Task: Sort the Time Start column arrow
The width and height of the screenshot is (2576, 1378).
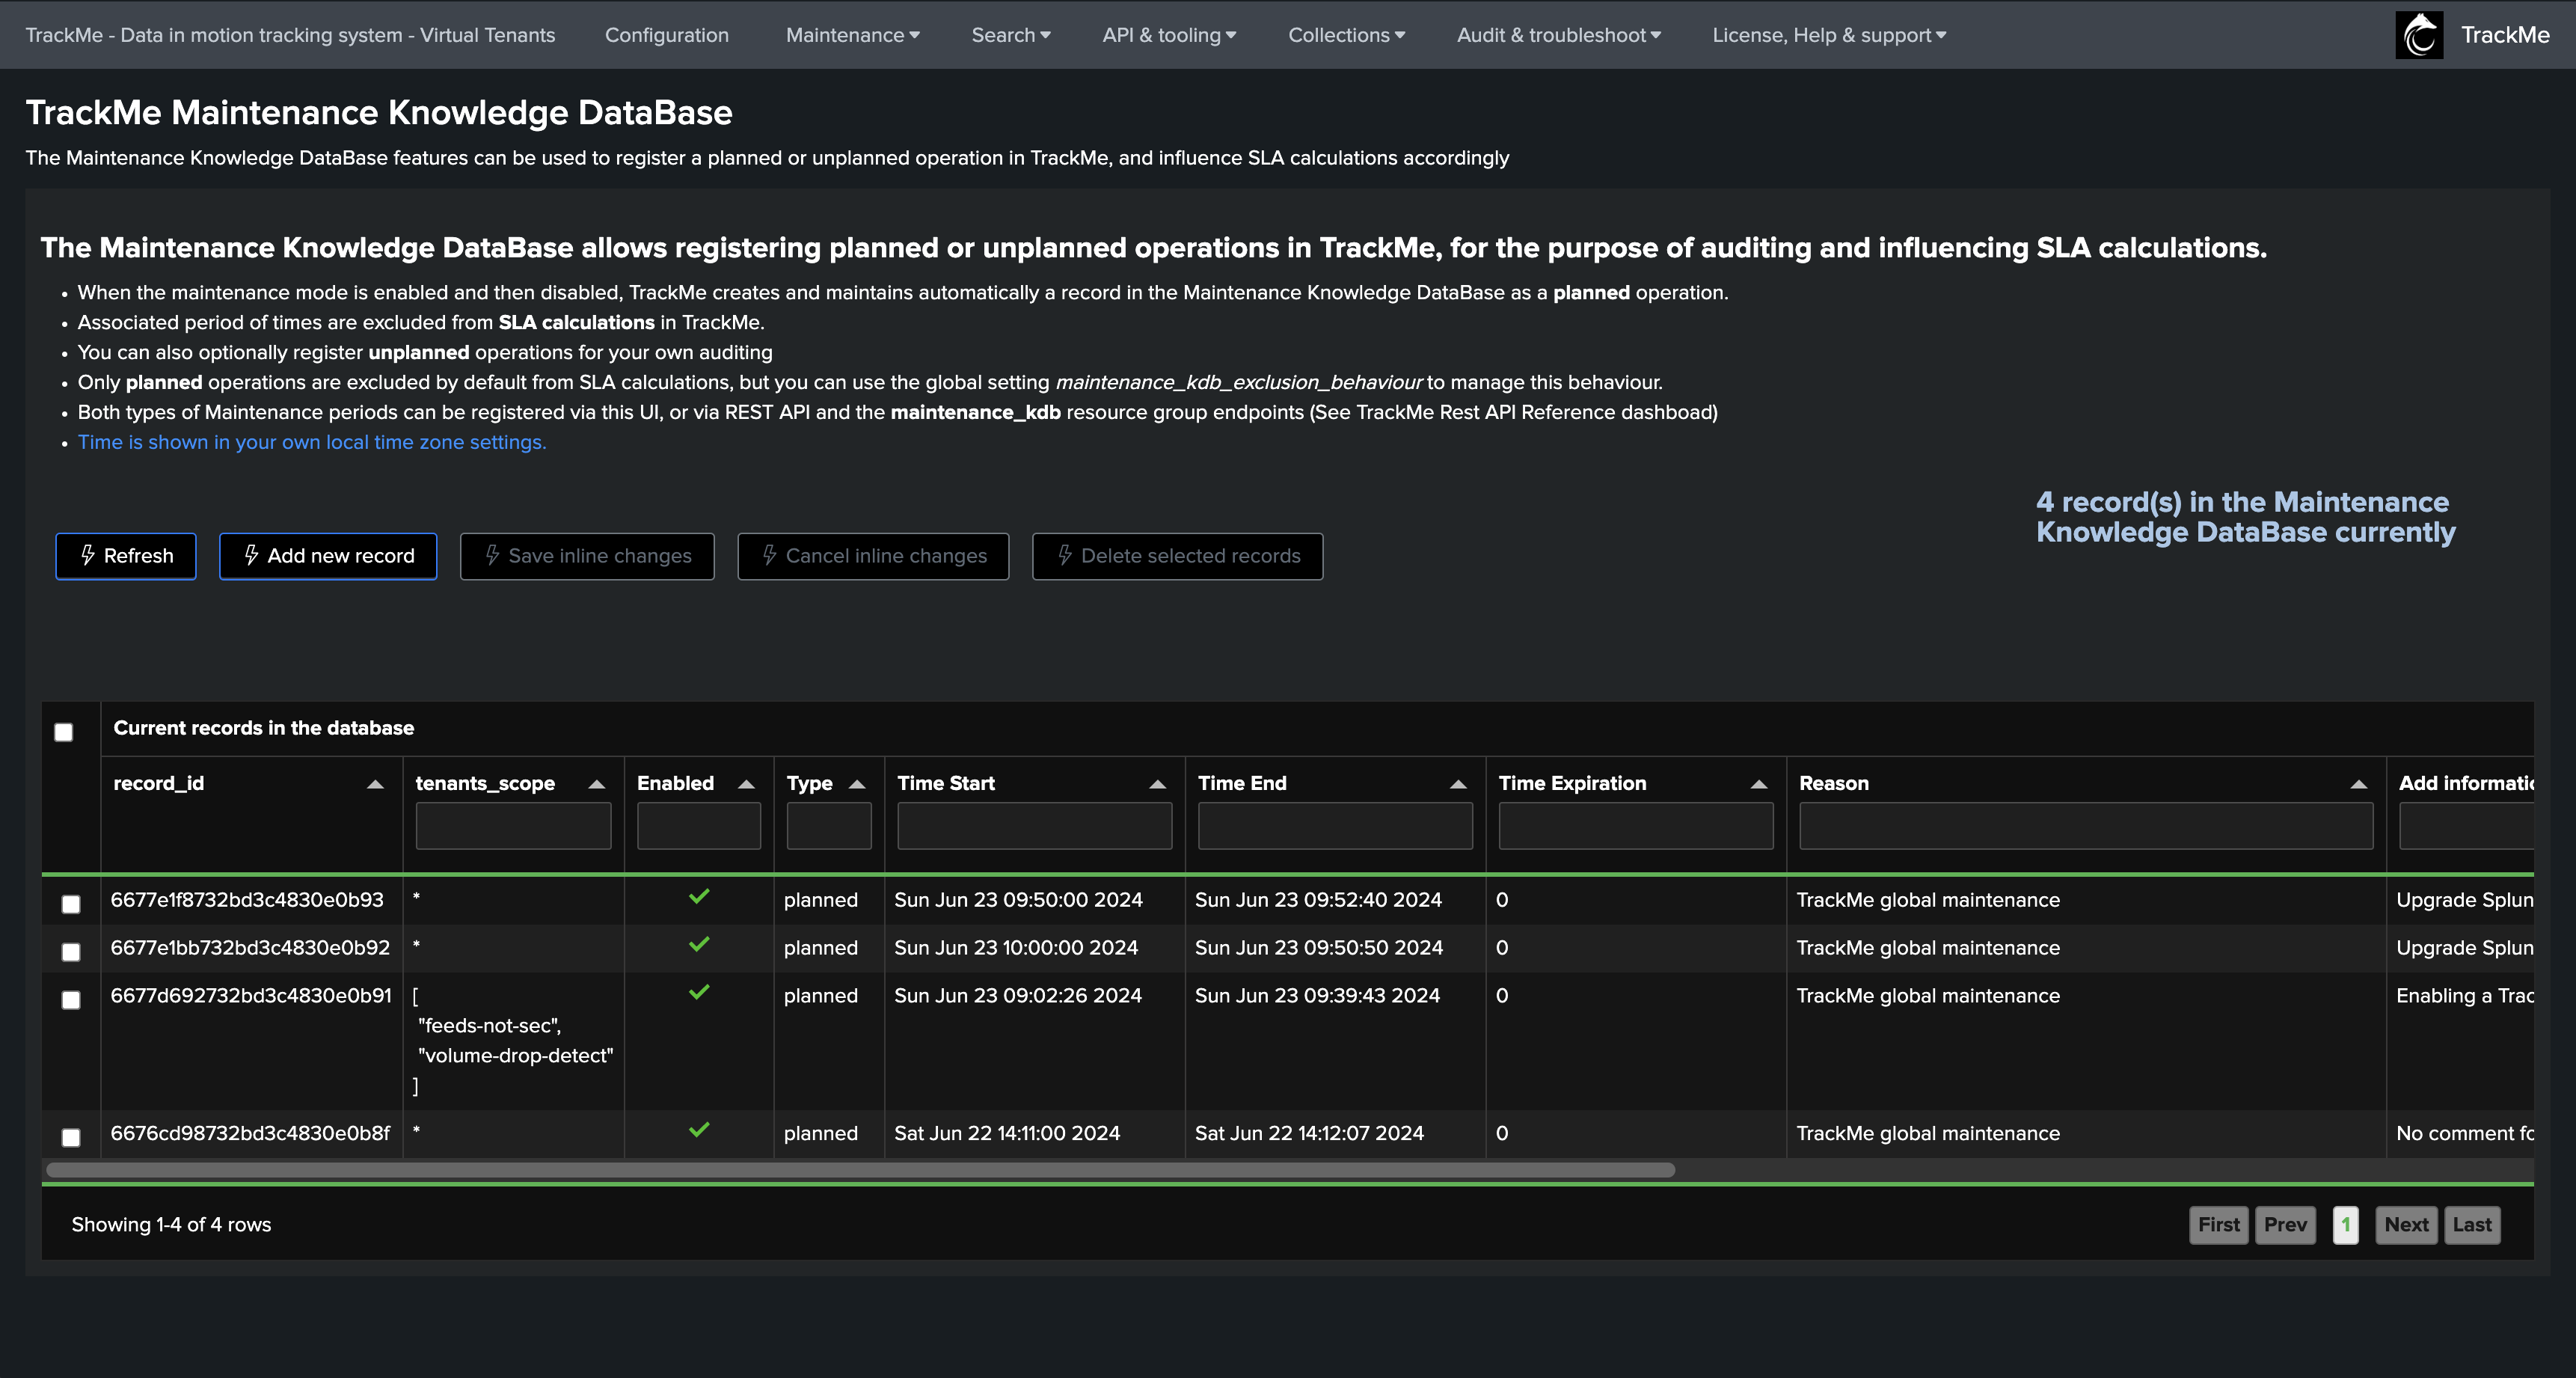Action: coord(1157,784)
